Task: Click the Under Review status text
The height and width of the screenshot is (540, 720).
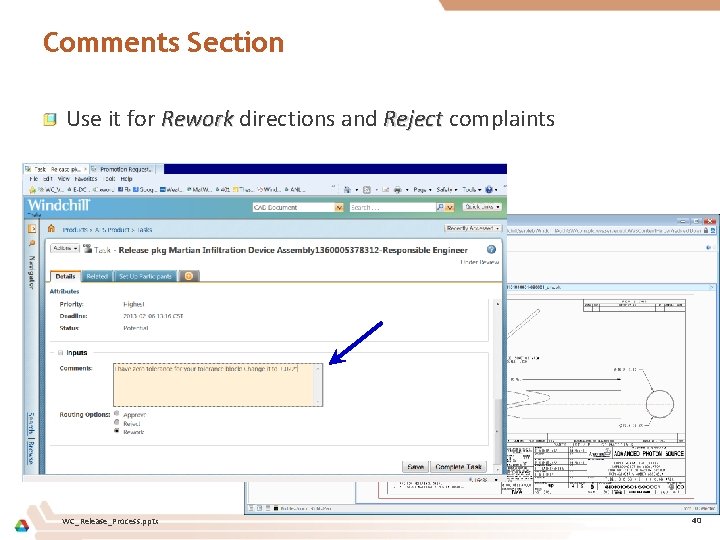Action: click(479, 262)
